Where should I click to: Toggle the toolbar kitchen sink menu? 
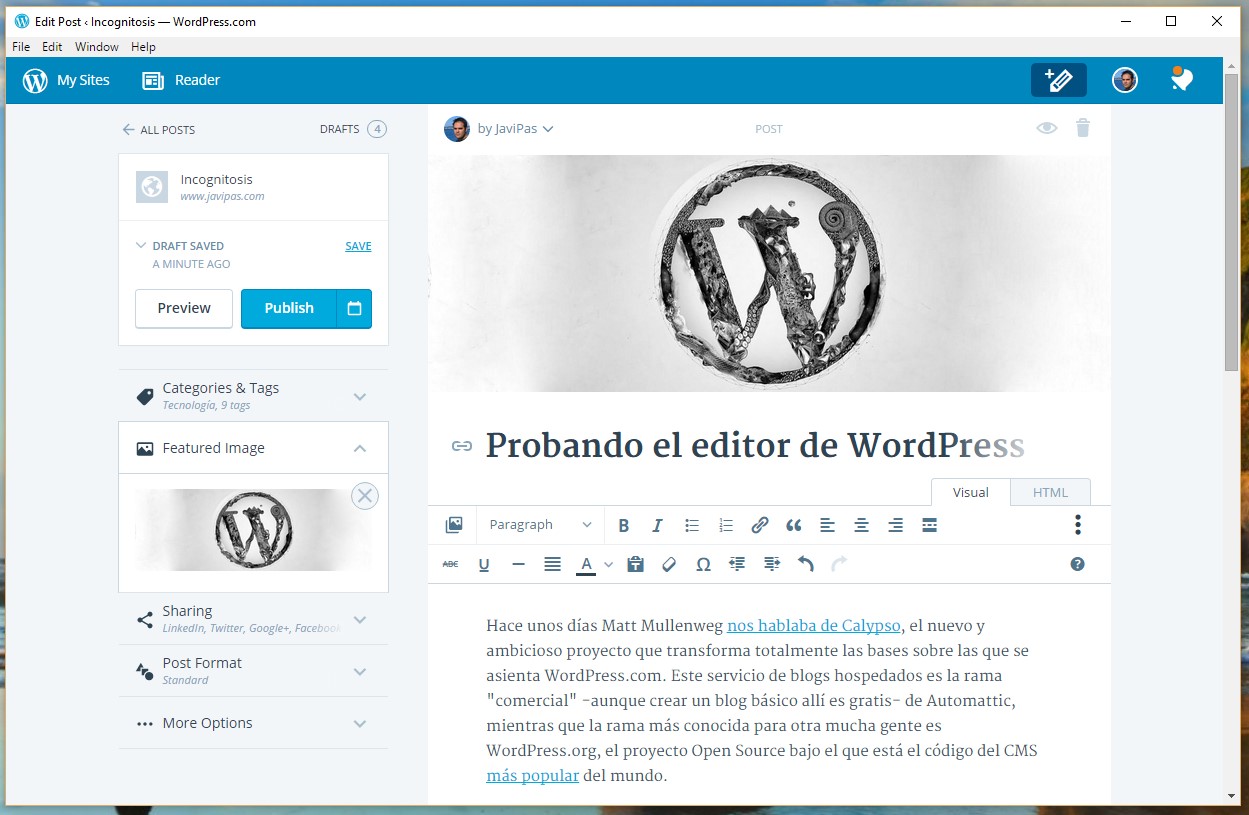1077,525
